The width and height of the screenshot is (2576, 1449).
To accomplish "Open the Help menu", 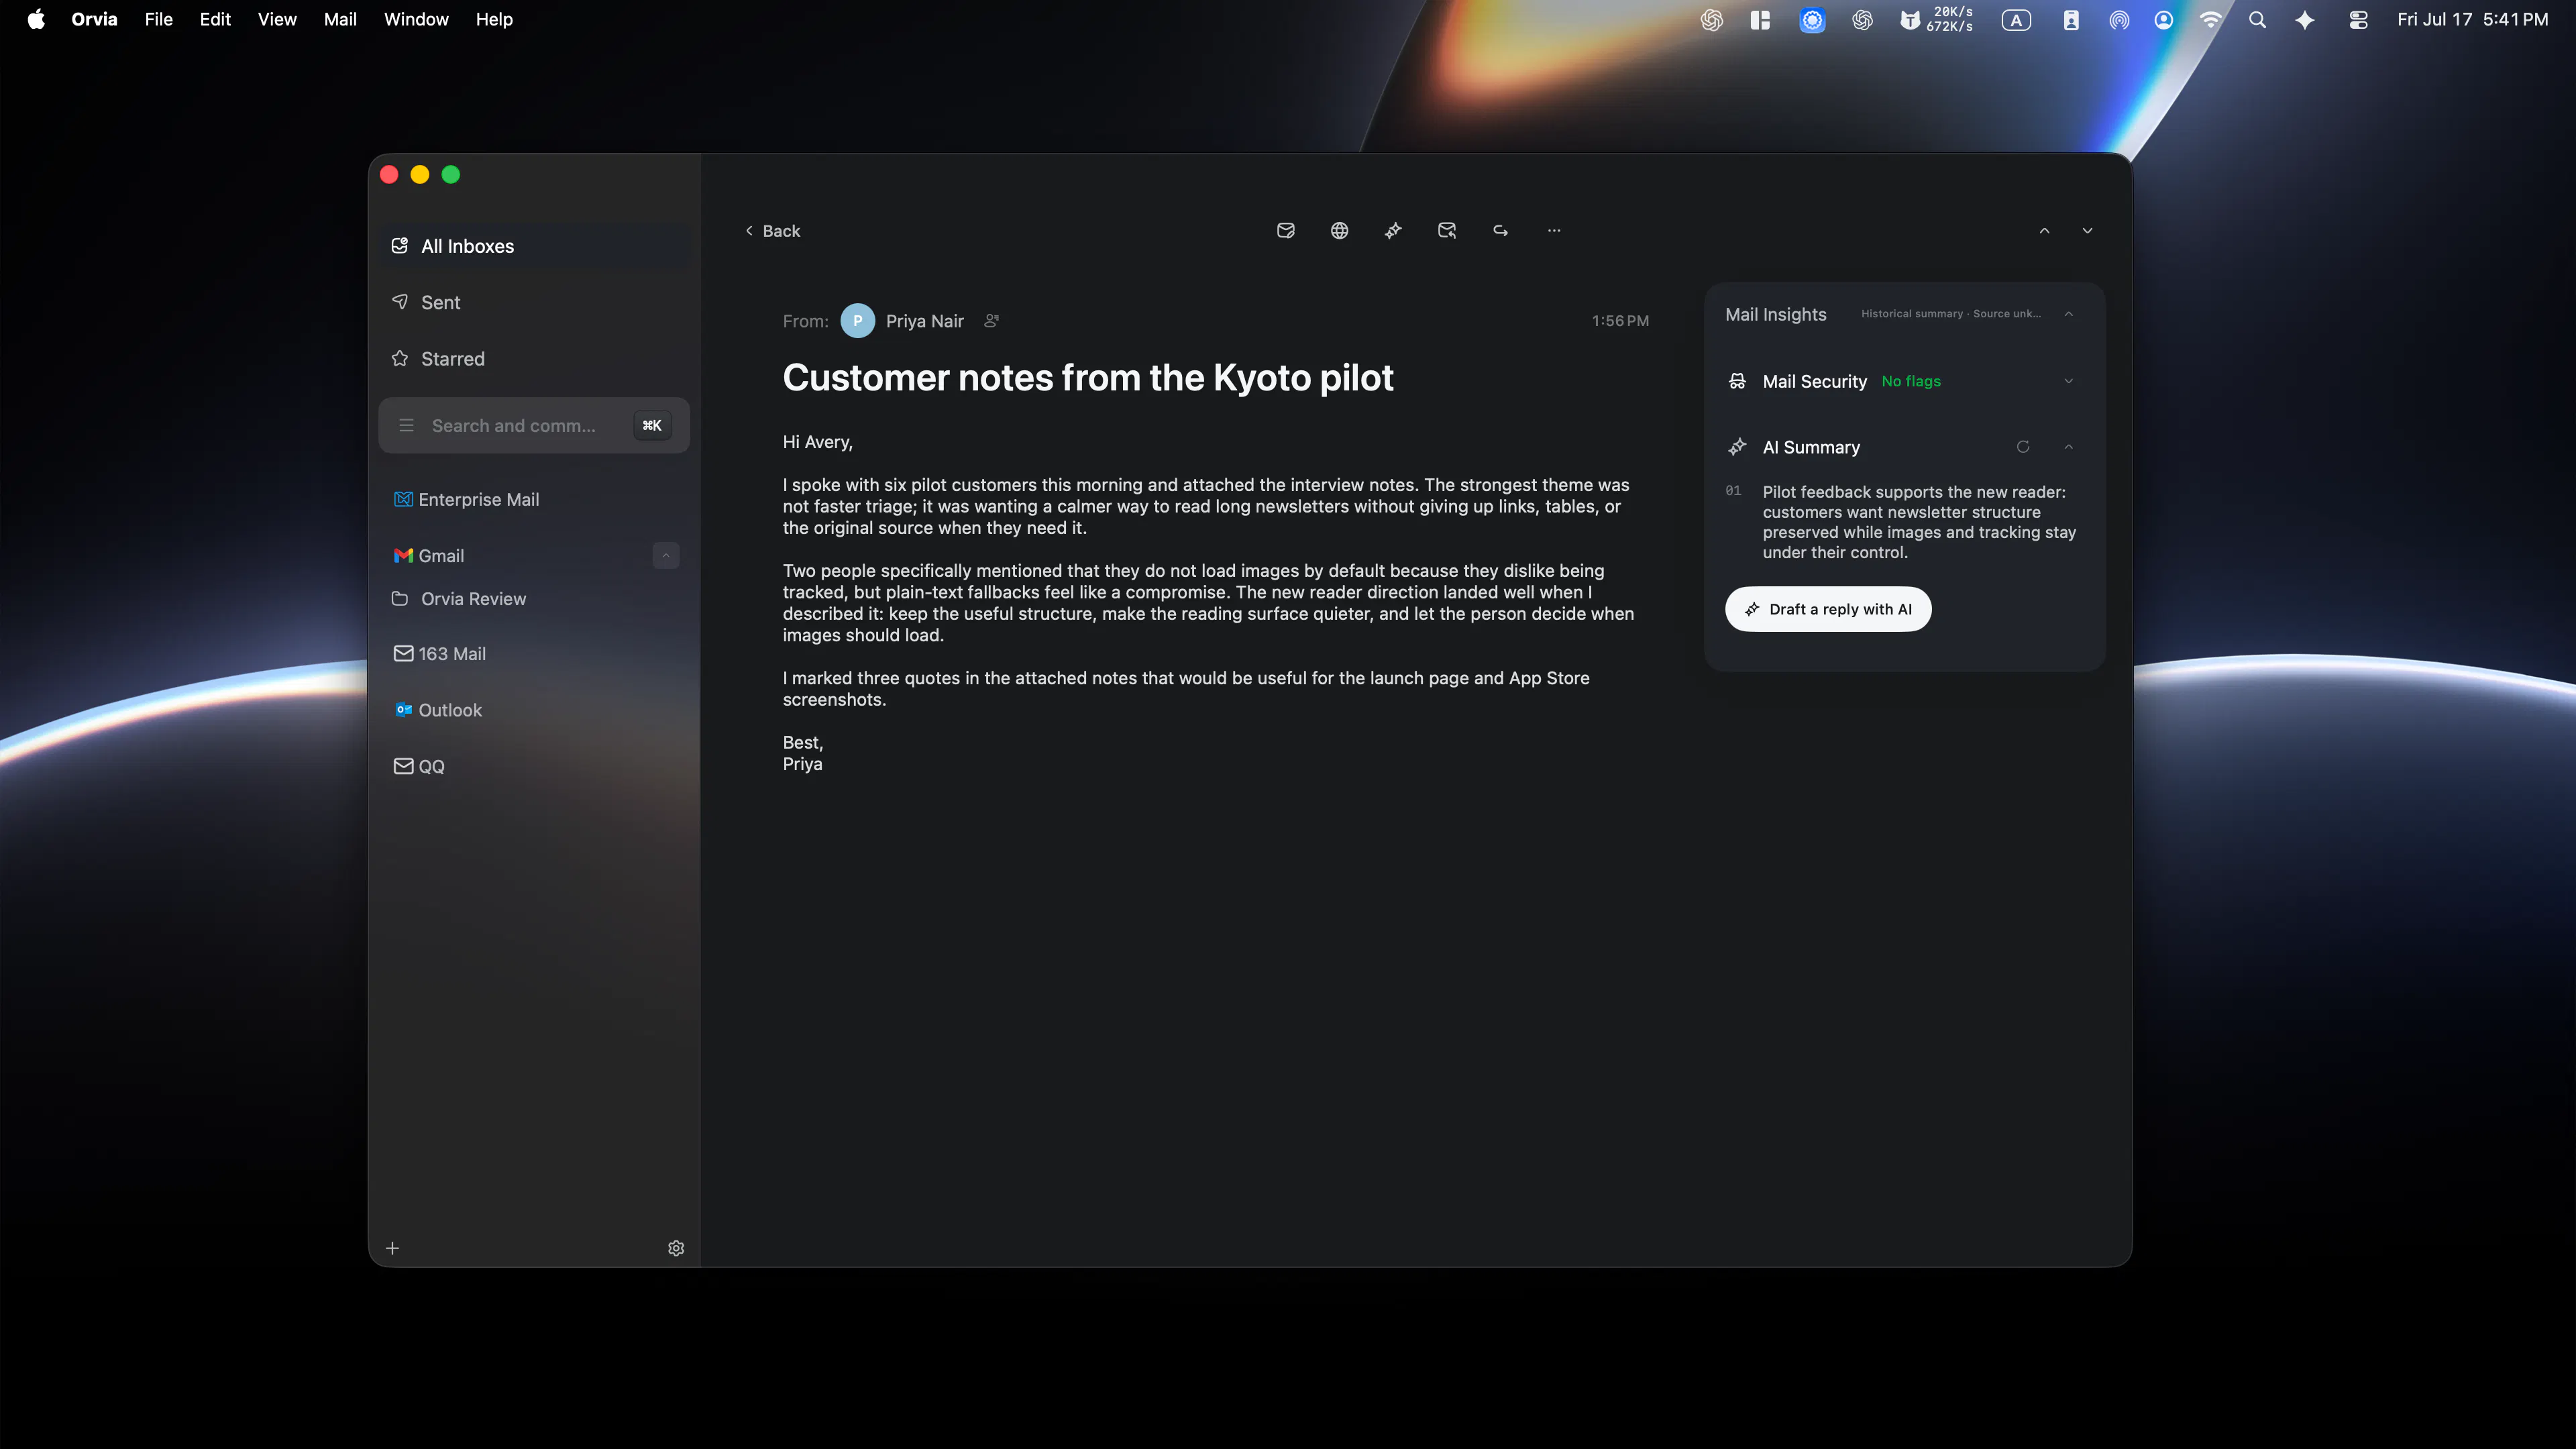I will 494,20.
